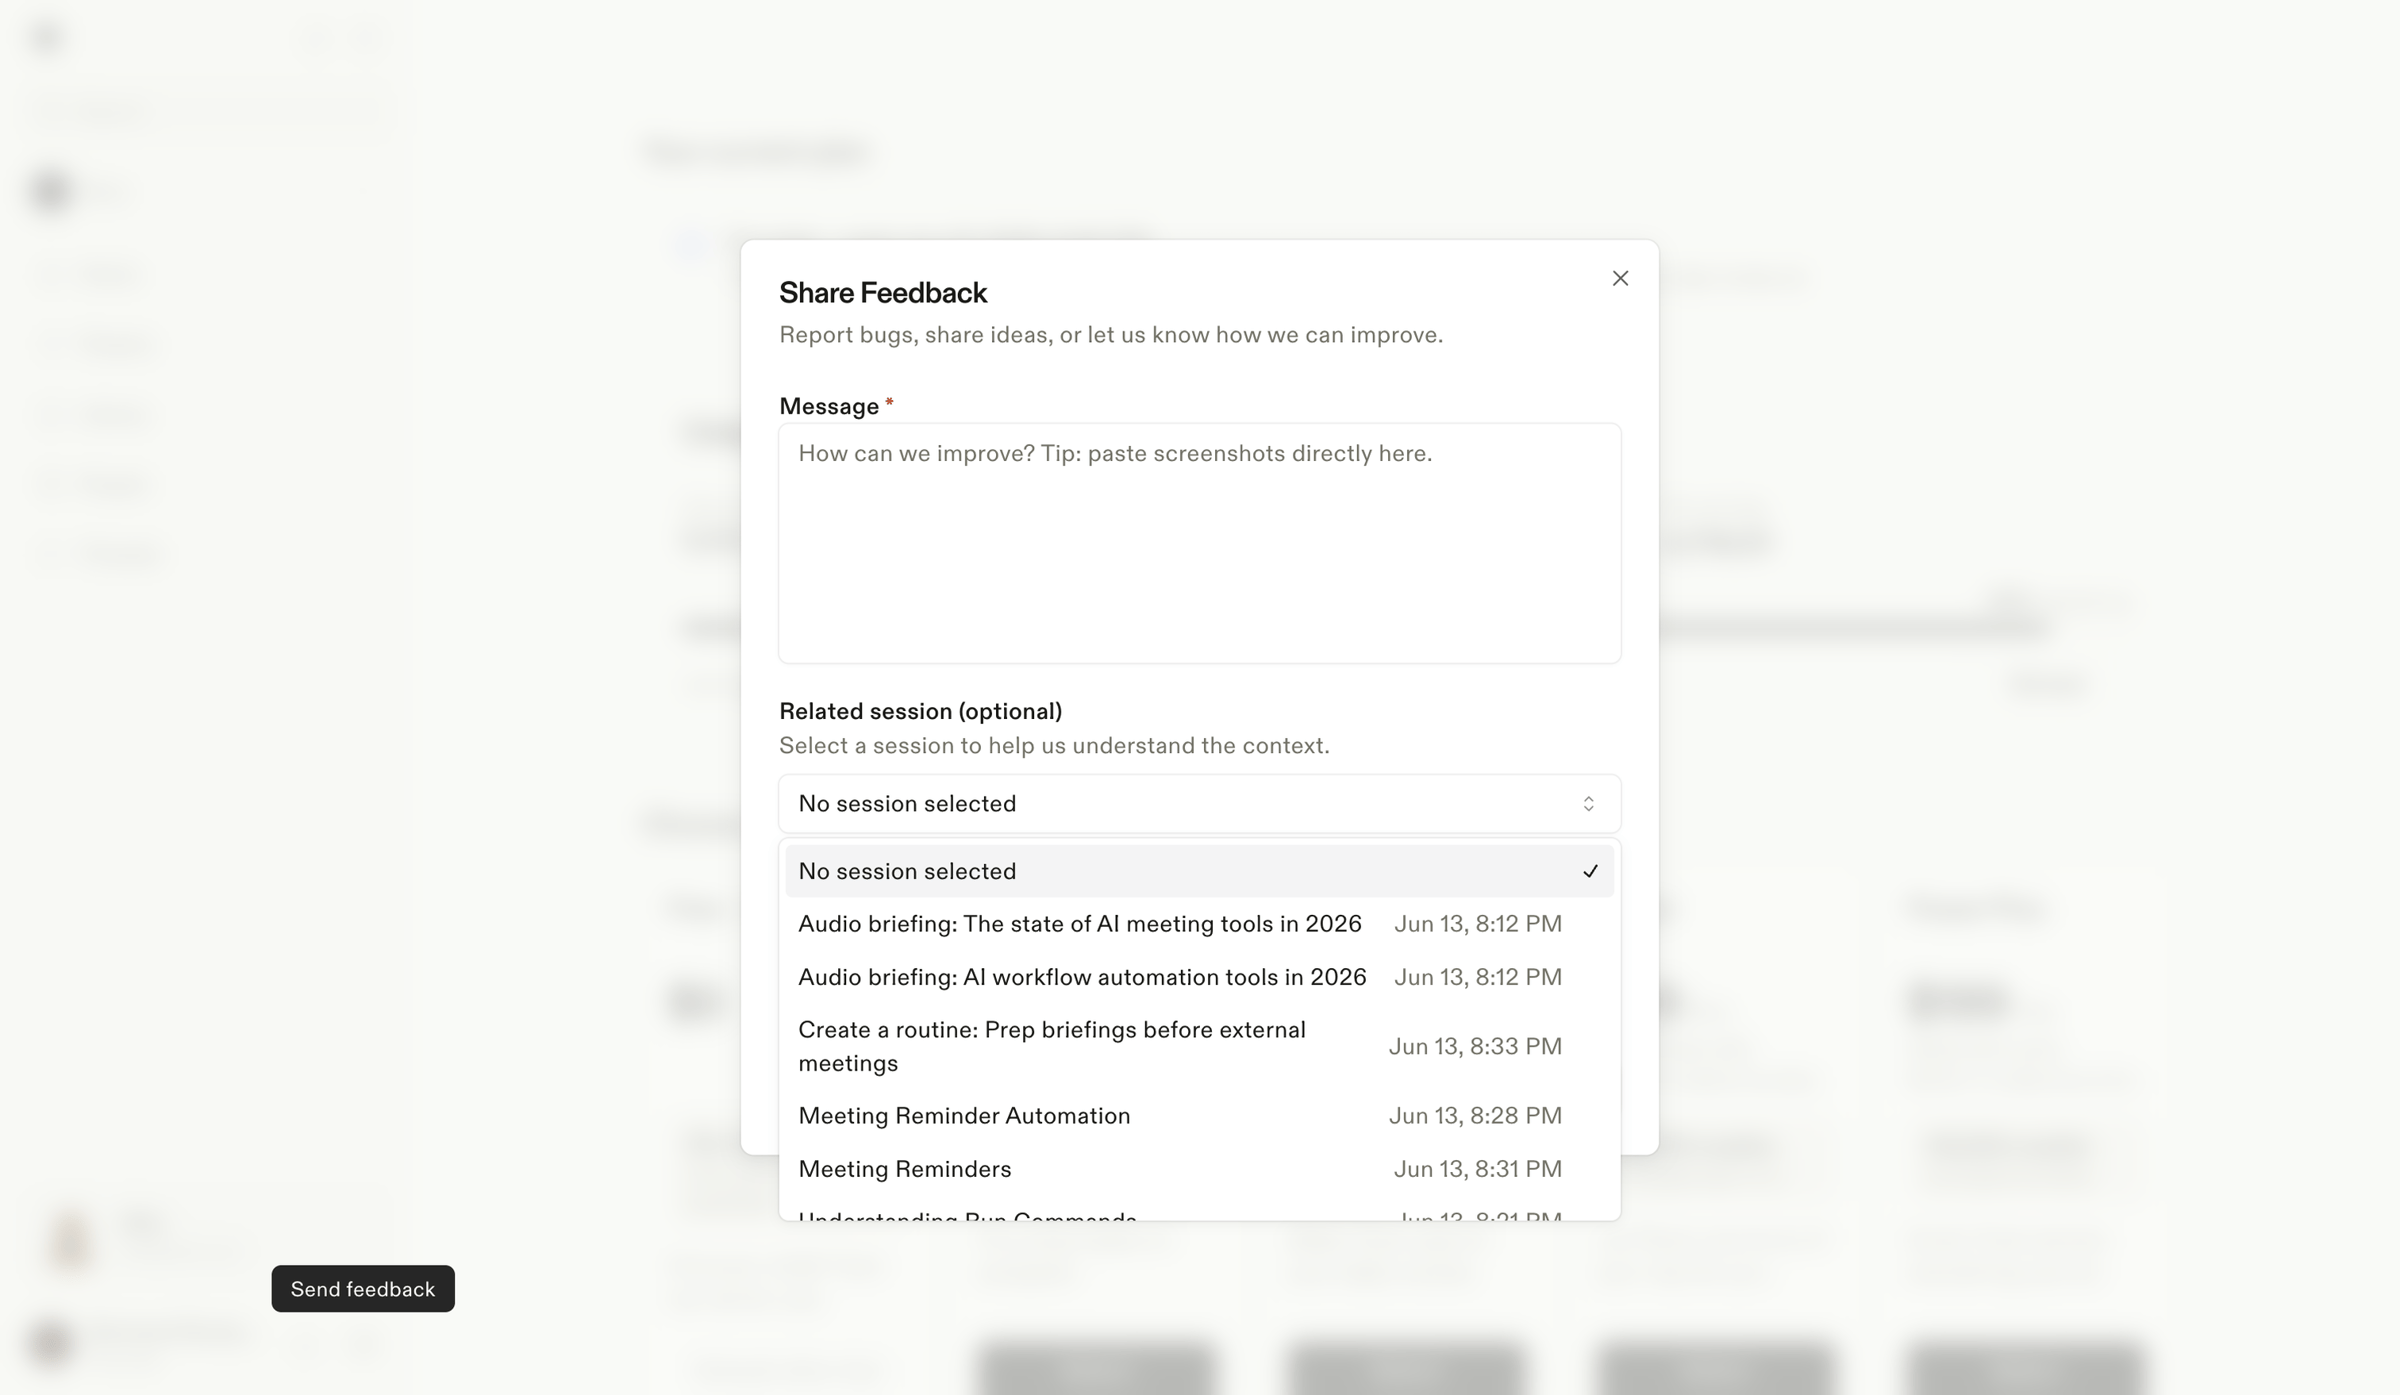The height and width of the screenshot is (1395, 2400).
Task: Click the Jun 13, 8:31 PM timestamp
Action: (1478, 1169)
